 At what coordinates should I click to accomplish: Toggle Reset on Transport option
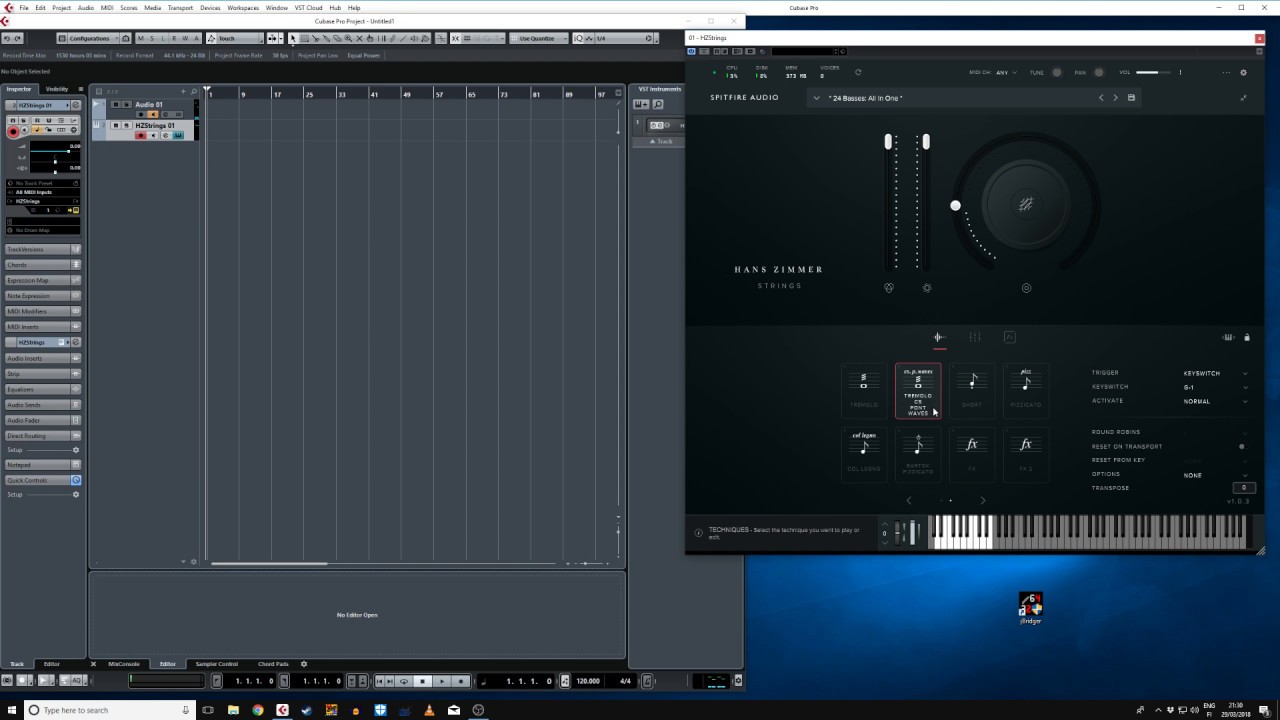(1242, 446)
